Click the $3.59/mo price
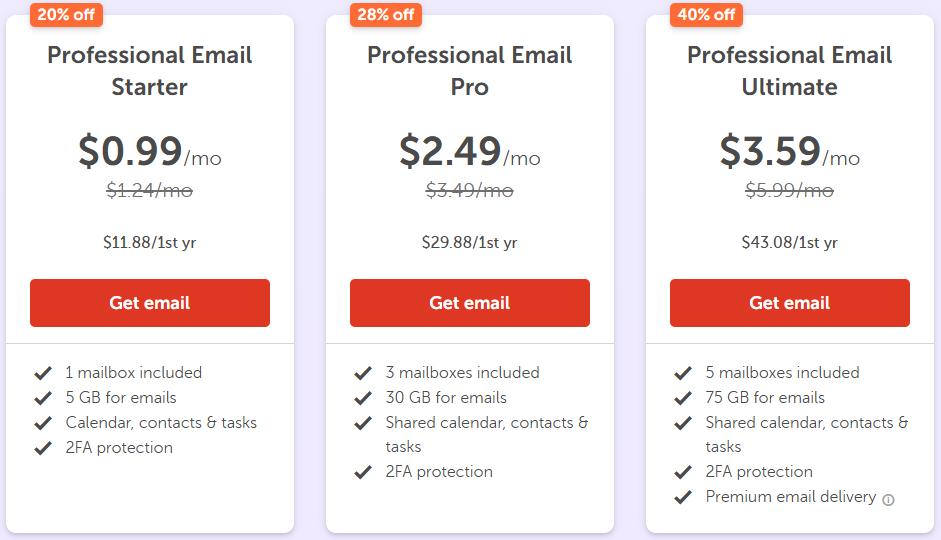The height and width of the screenshot is (540, 941). [790, 151]
